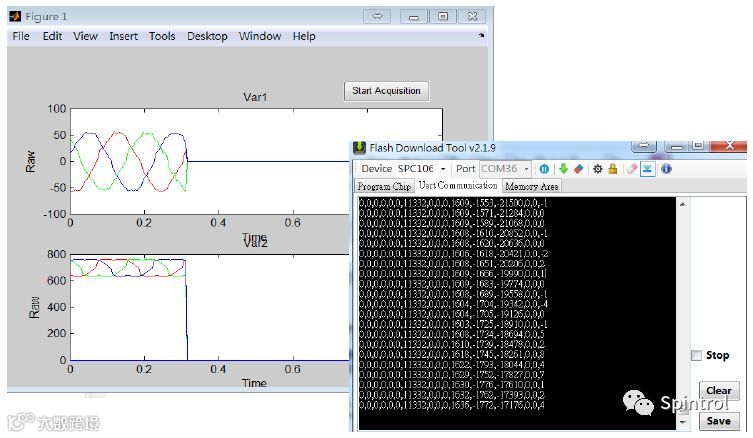Expand the Port COM36 dropdown
This screenshot has width=753, height=438.
pos(526,169)
